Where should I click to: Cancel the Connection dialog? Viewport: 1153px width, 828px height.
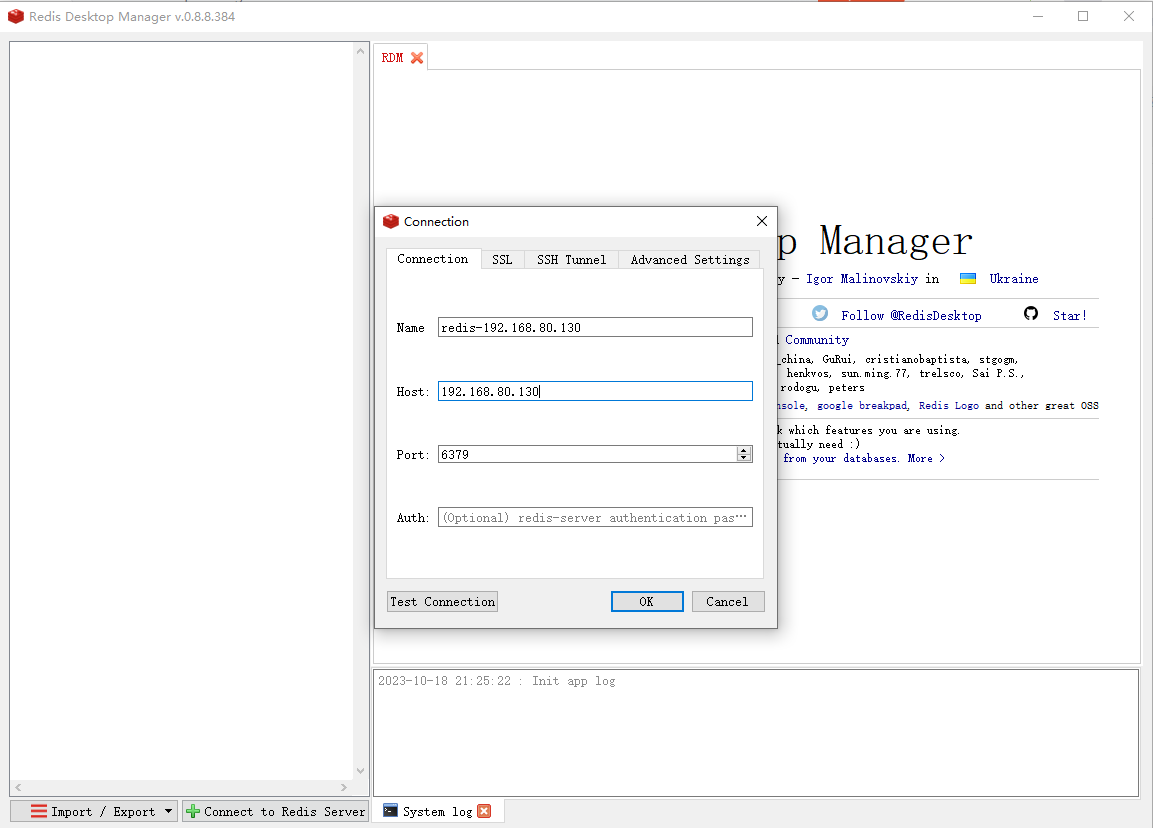coord(728,602)
